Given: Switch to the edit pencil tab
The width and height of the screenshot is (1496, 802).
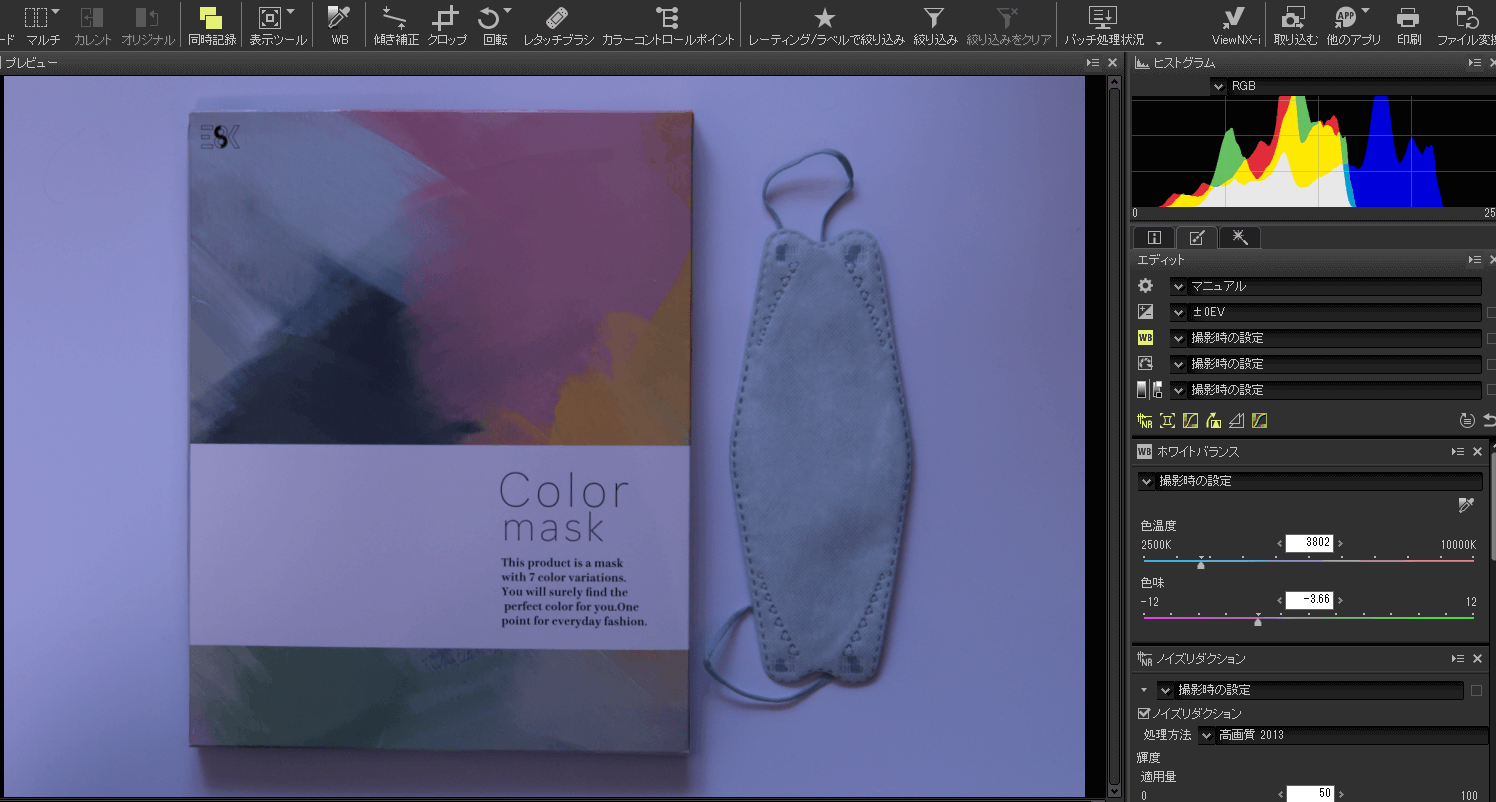Looking at the screenshot, I should [1197, 238].
